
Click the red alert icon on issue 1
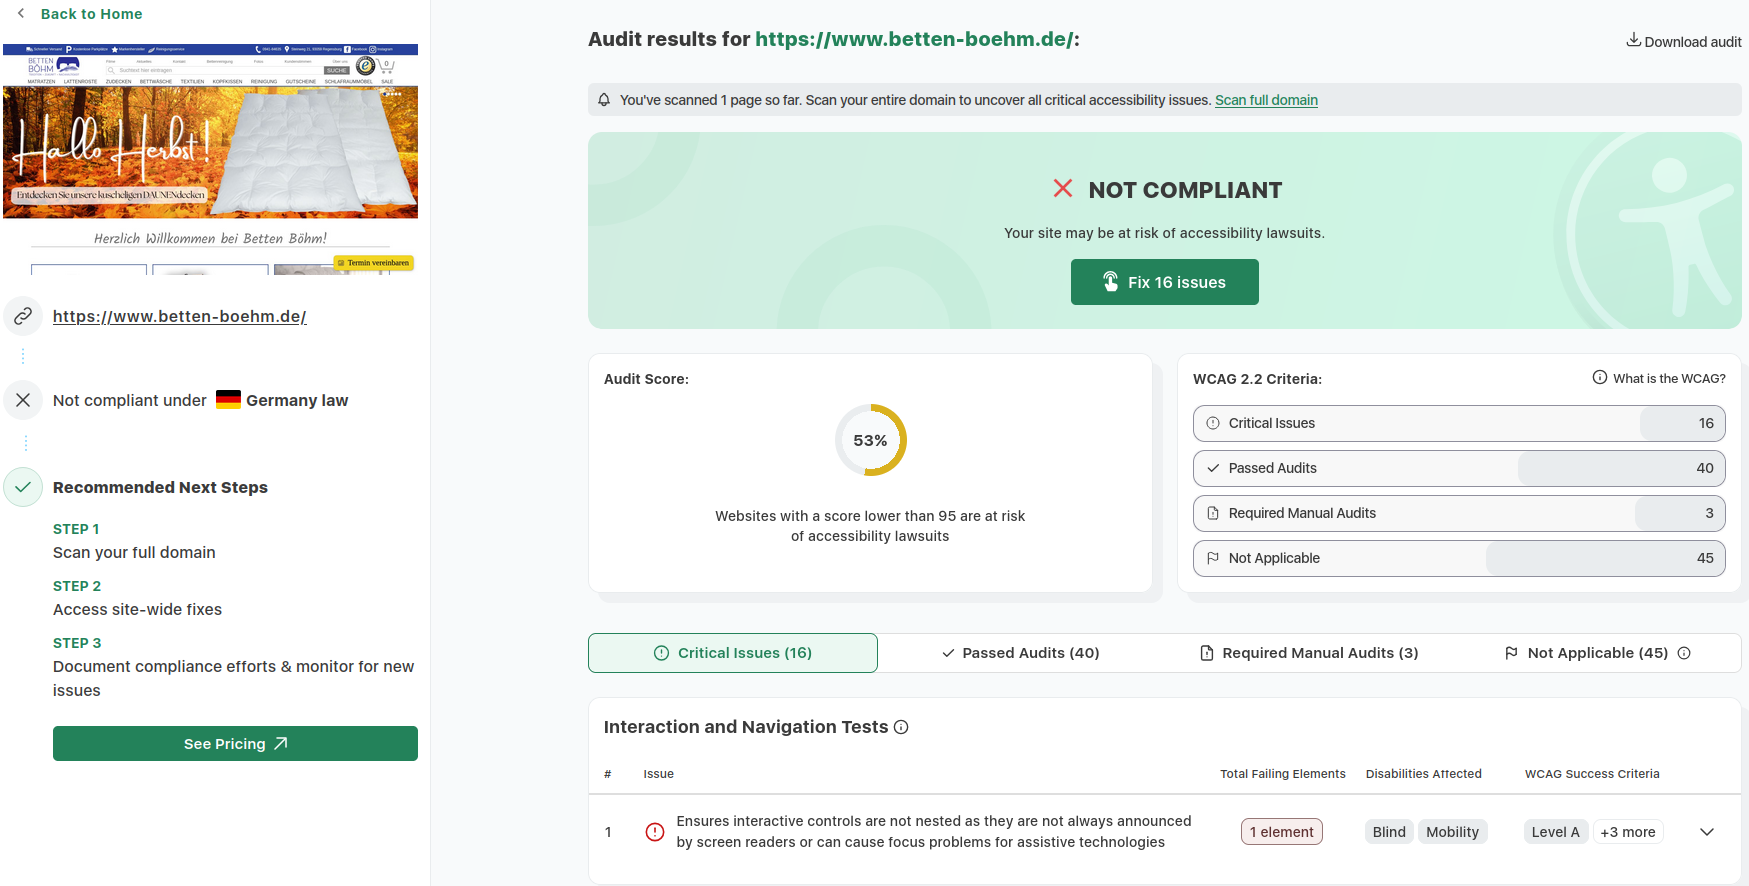coord(655,832)
